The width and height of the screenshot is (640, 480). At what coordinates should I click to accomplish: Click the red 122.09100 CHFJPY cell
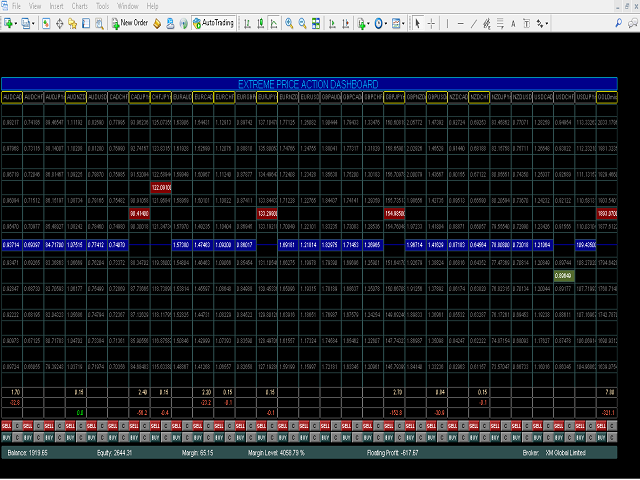161,187
